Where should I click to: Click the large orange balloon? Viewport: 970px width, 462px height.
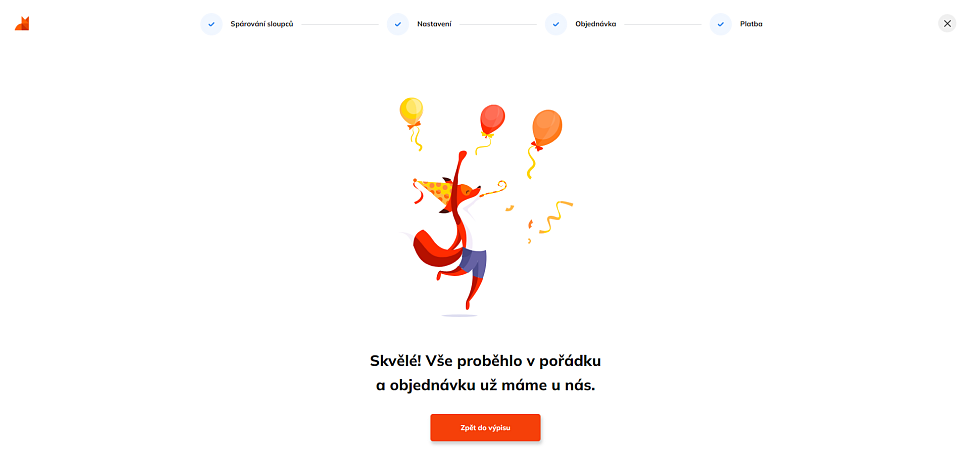pos(547,129)
